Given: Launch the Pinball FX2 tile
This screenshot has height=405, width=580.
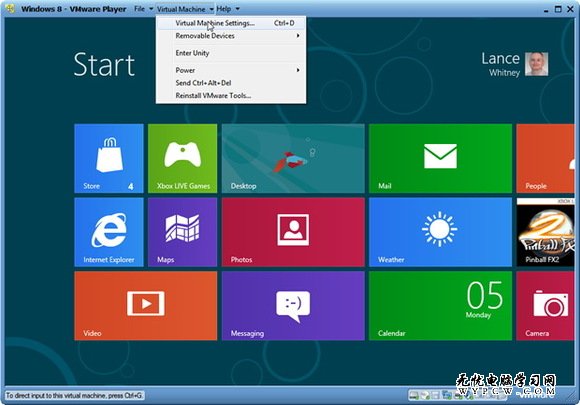Looking at the screenshot, I should click(546, 232).
